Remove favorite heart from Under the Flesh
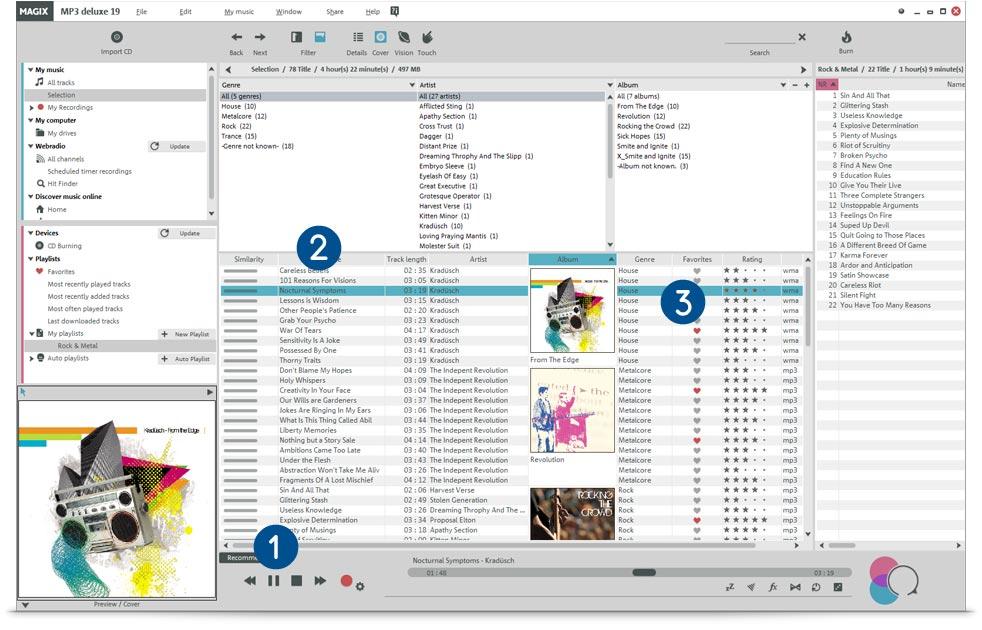This screenshot has height=630, width=982. 697,458
